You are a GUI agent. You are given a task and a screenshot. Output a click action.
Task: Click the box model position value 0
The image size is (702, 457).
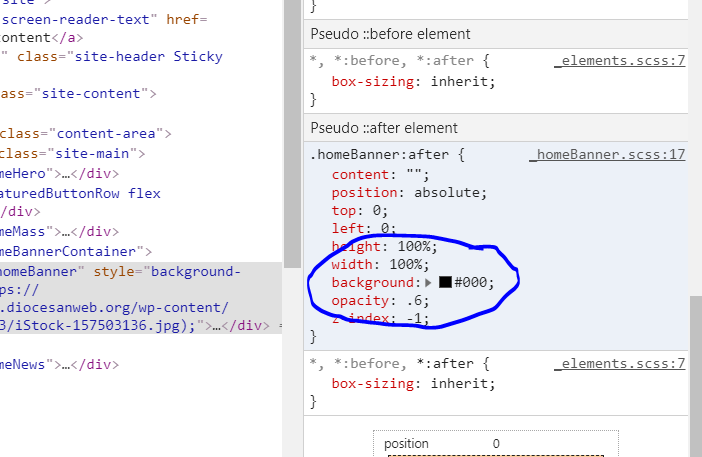(x=496, y=443)
